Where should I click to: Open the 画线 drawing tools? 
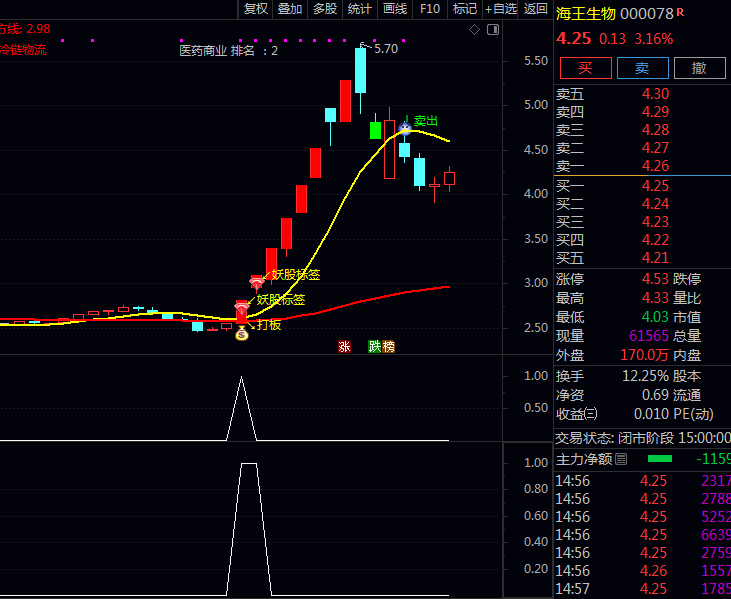click(395, 9)
